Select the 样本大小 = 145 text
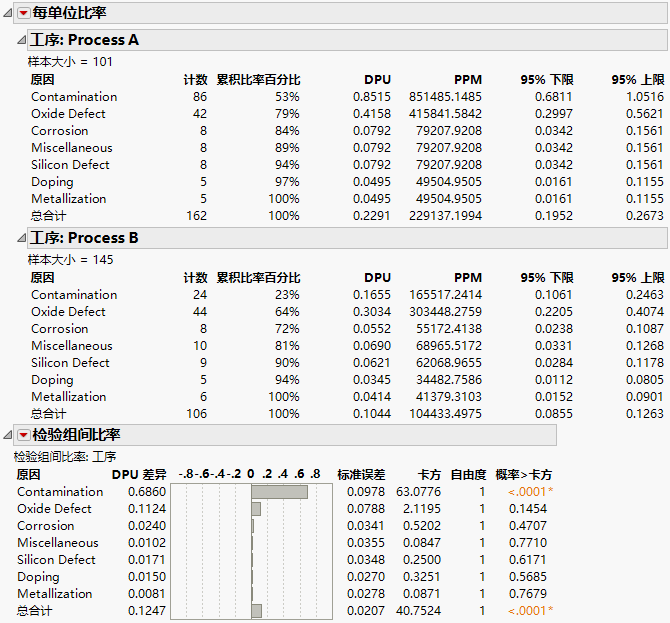Image resolution: width=670 pixels, height=623 pixels. 71,260
